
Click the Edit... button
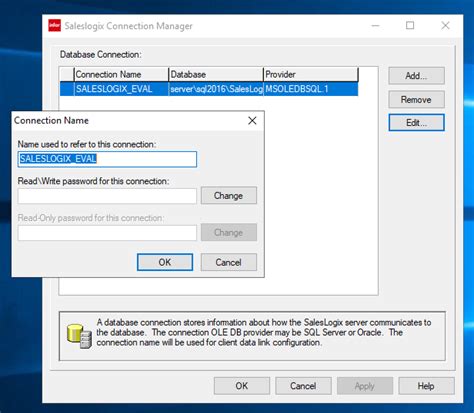click(416, 123)
